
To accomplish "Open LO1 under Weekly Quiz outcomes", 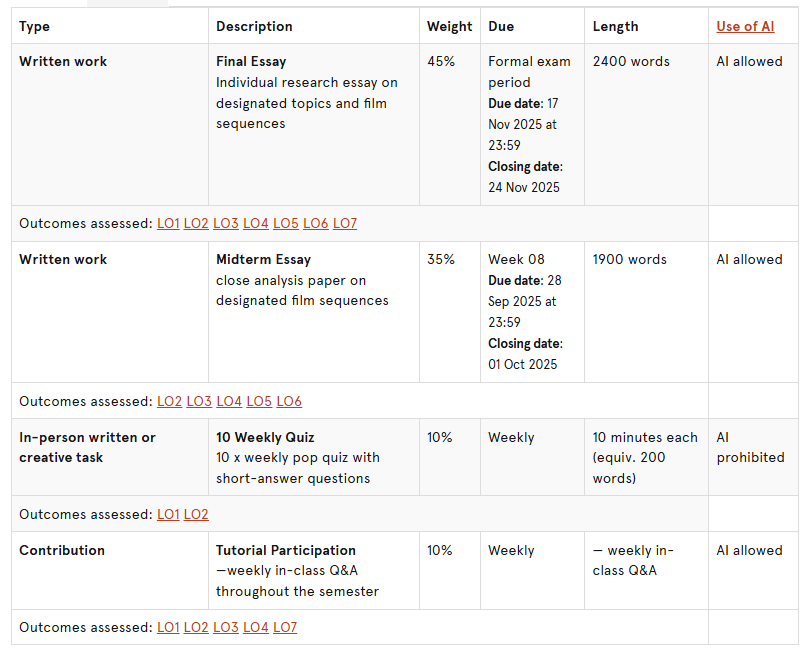I will [x=168, y=514].
